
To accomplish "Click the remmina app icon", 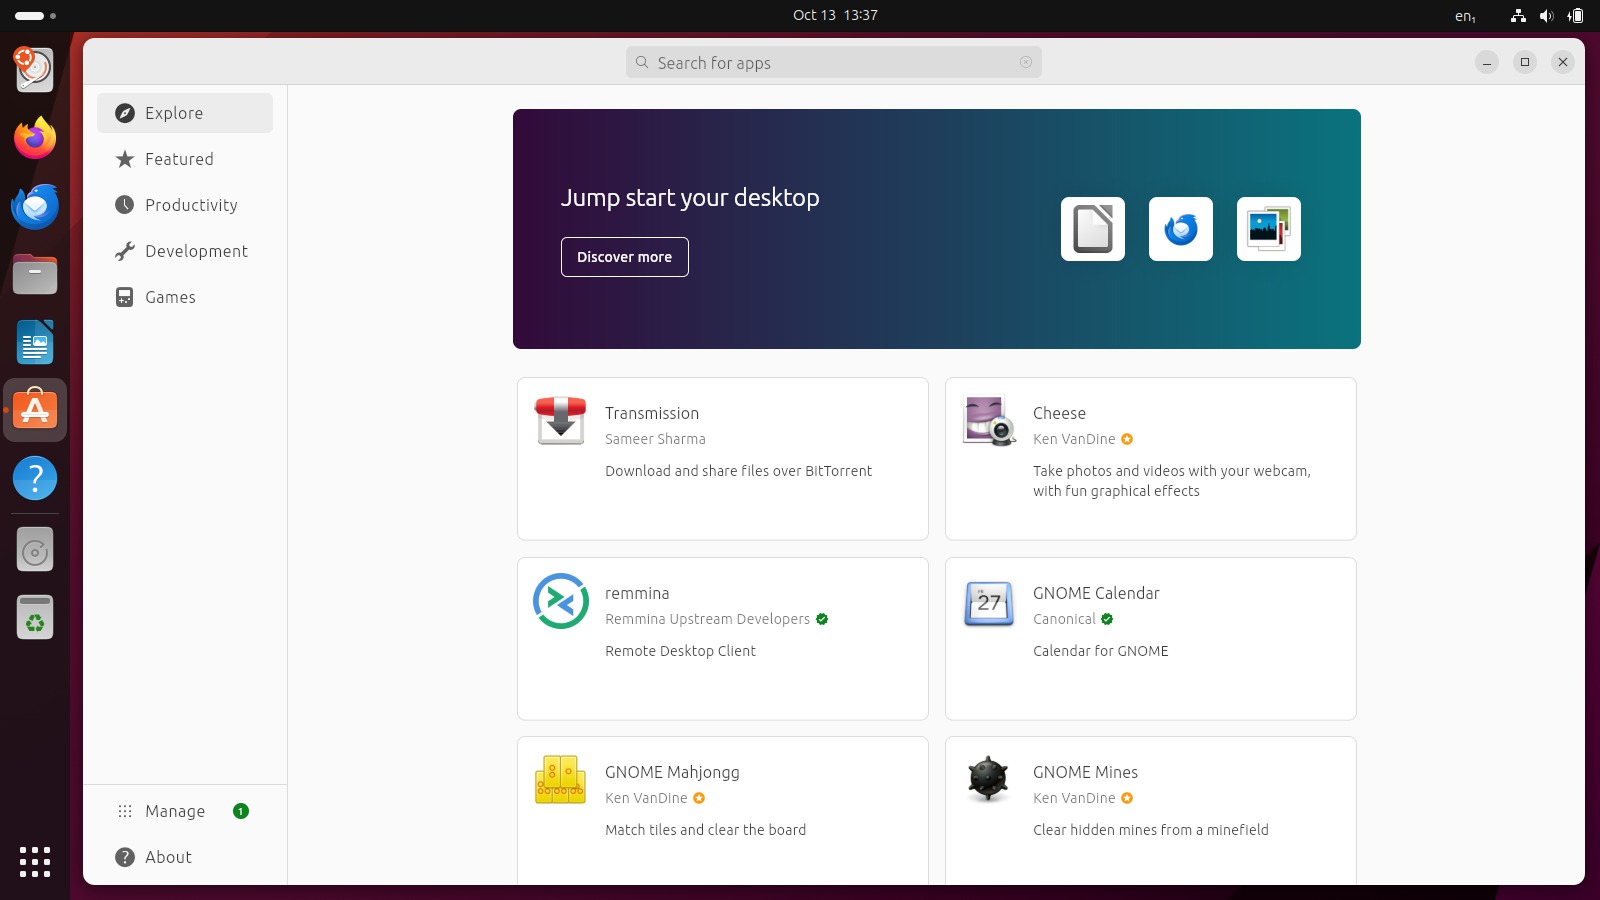I will pos(561,601).
